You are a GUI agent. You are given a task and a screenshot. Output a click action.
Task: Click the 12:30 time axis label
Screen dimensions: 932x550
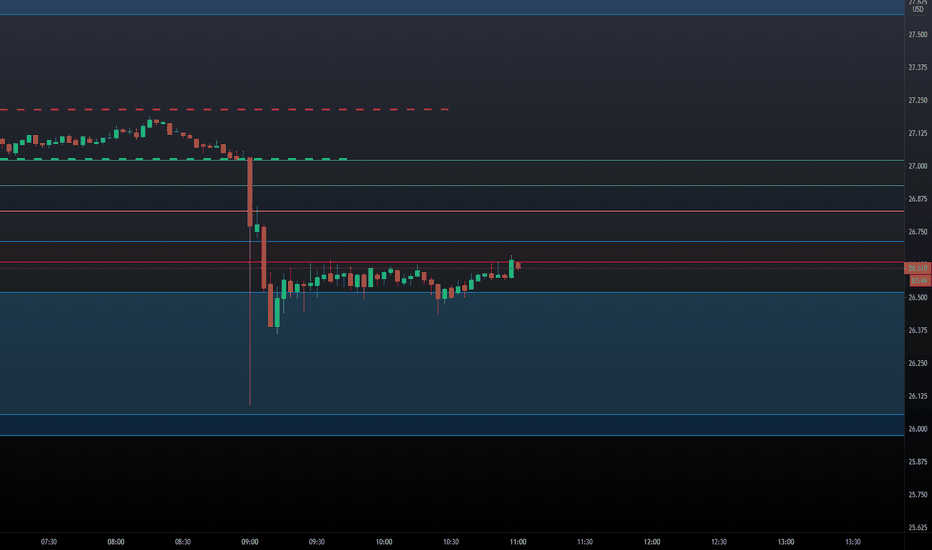tap(719, 542)
